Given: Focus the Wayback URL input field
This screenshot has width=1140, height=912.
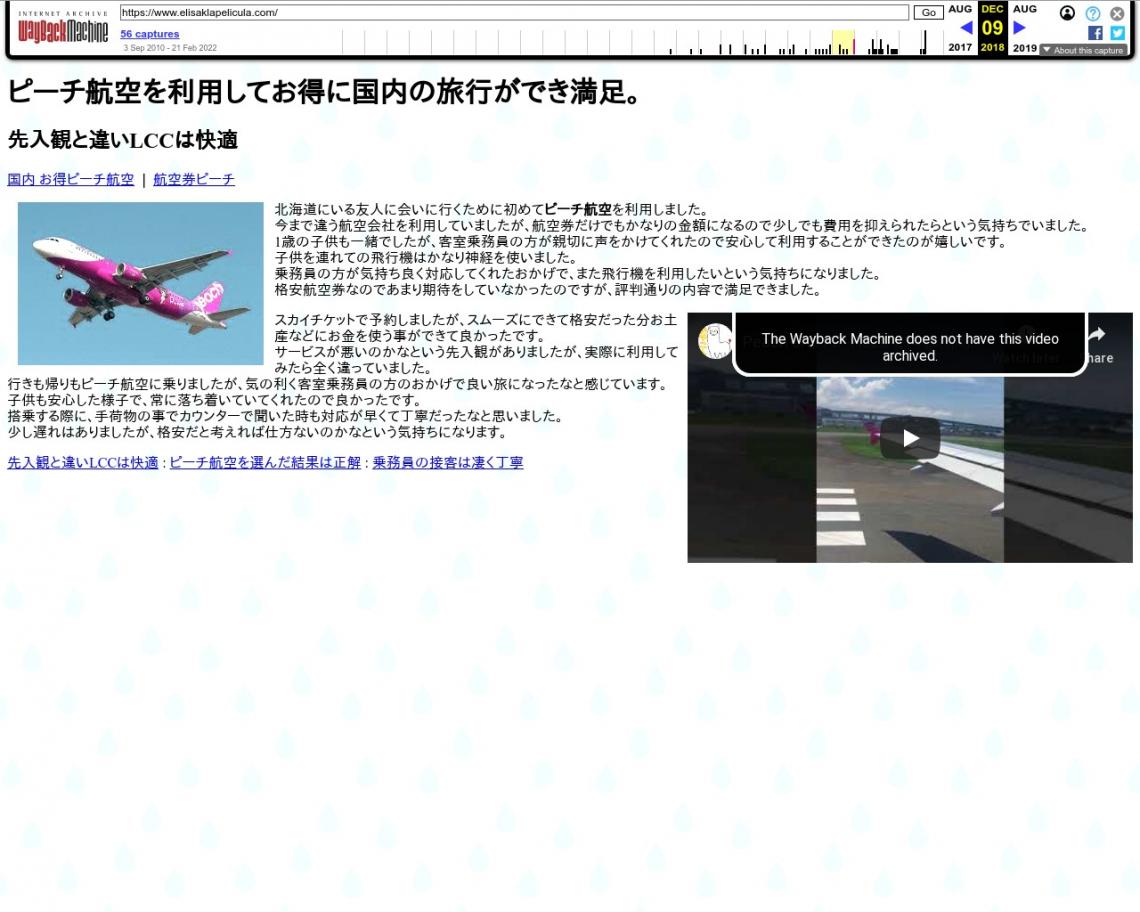Looking at the screenshot, I should coord(514,12).
